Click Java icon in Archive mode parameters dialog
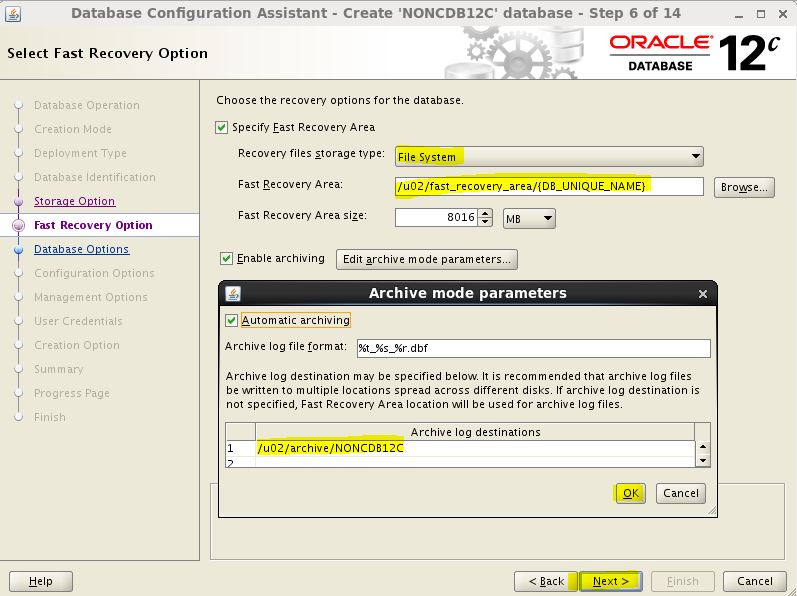Viewport: 797px width, 596px height. [x=233, y=293]
